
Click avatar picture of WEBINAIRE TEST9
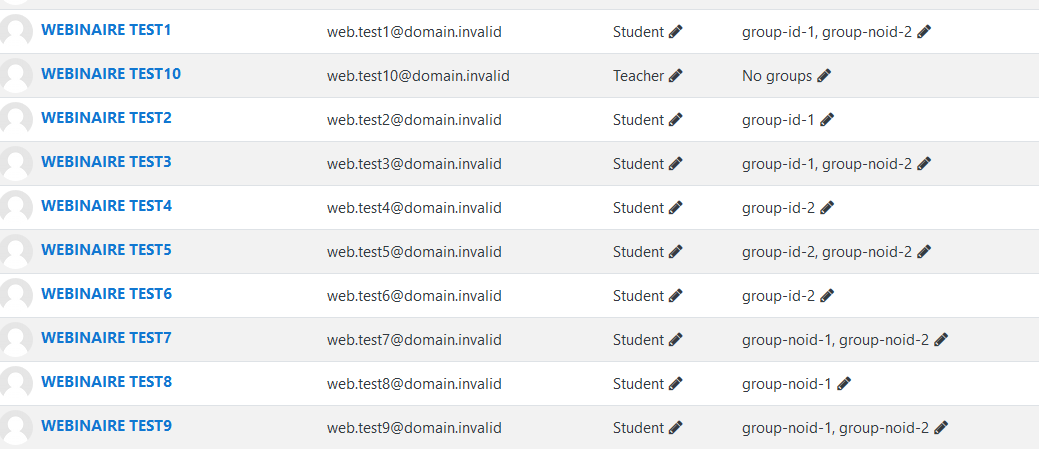point(16,427)
